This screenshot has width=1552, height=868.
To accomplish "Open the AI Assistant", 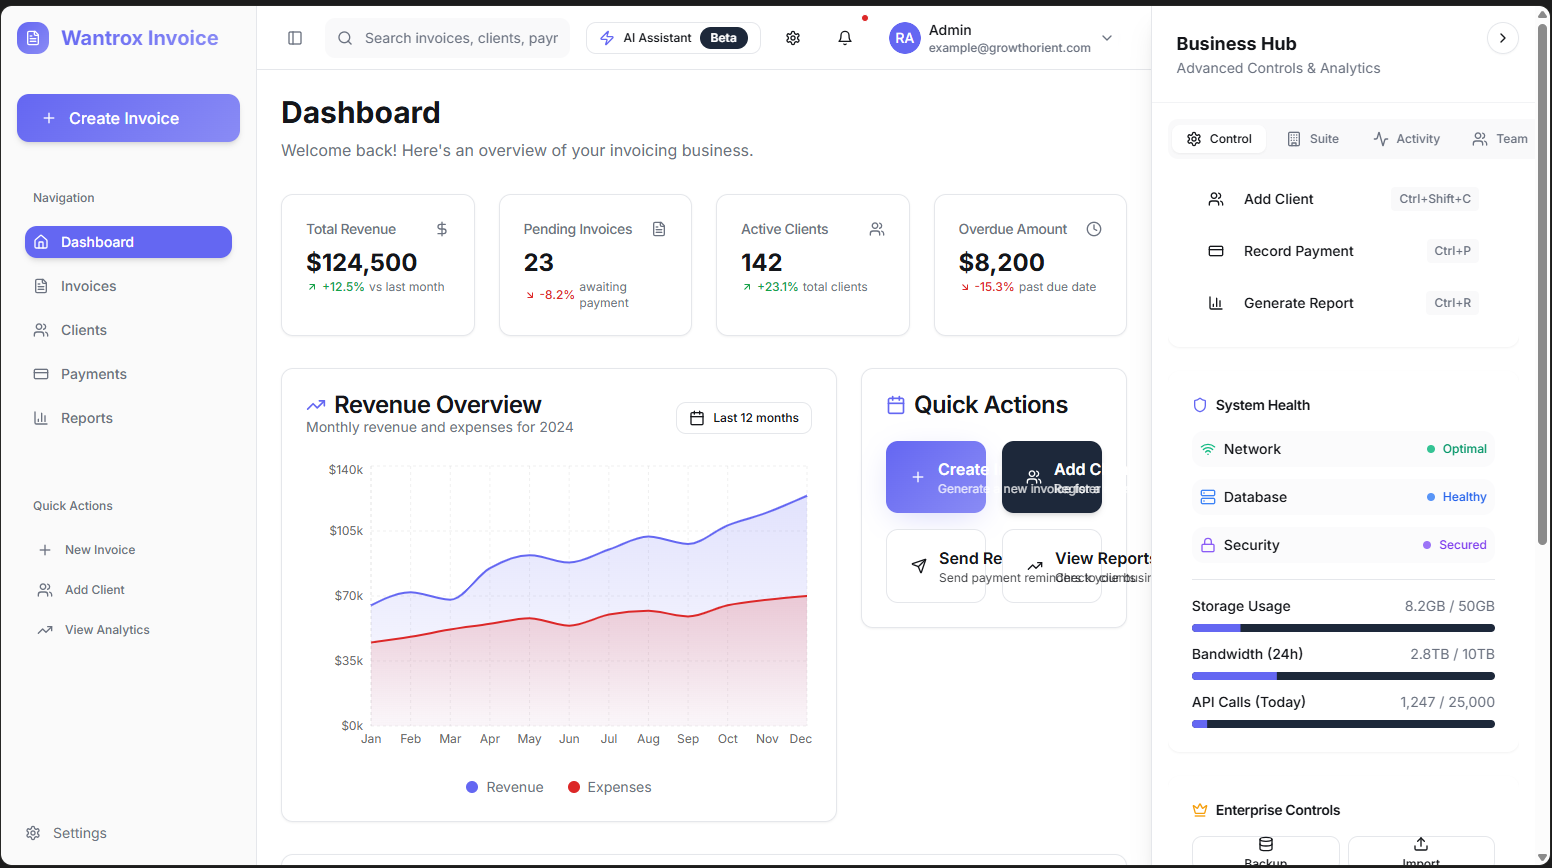I will pos(671,37).
